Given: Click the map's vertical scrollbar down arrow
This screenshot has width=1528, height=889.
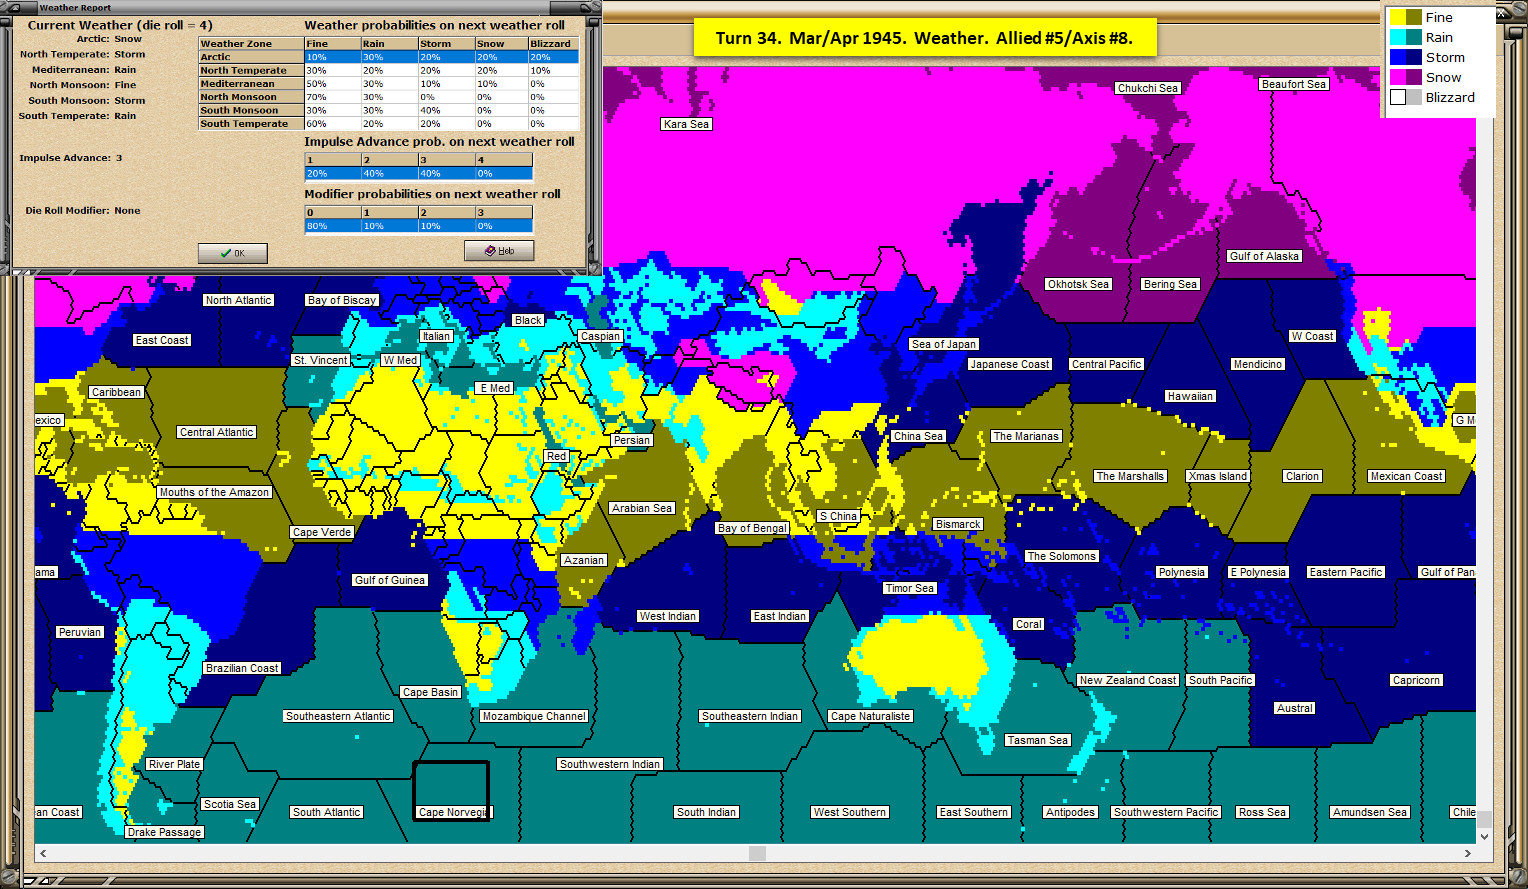Looking at the screenshot, I should pyautogui.click(x=1484, y=836).
